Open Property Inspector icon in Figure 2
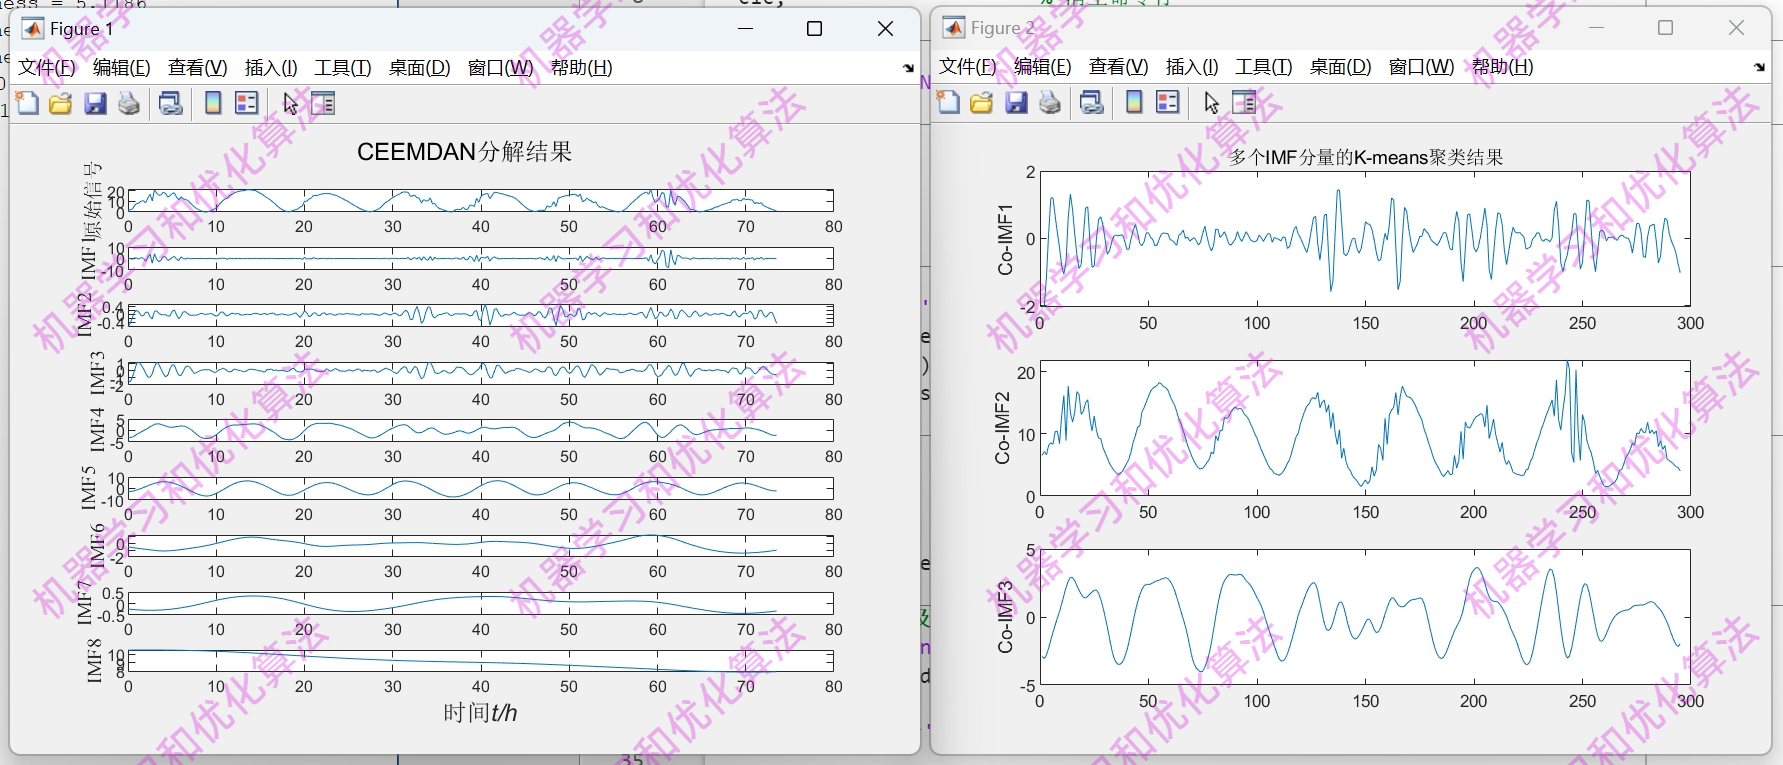Image resolution: width=1783 pixels, height=765 pixels. 1244,102
